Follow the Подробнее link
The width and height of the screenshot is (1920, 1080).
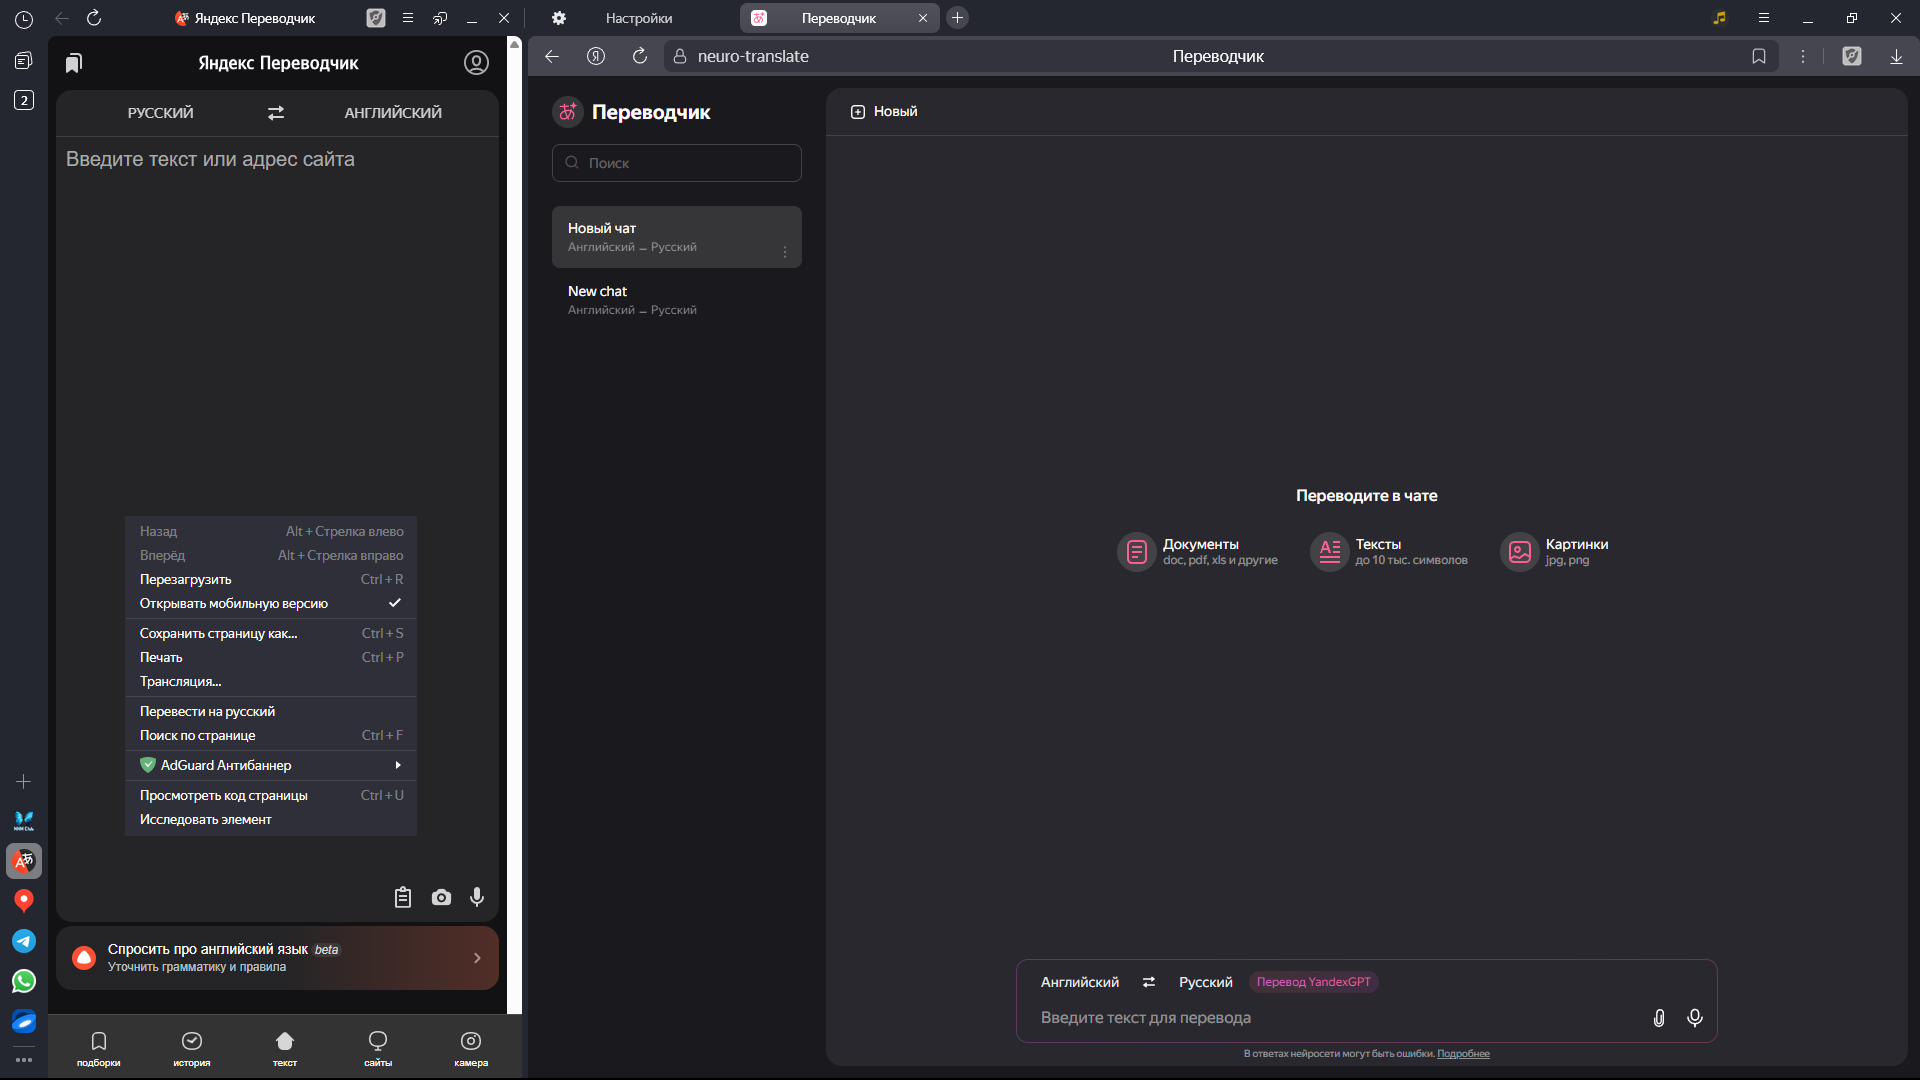1463,1053
